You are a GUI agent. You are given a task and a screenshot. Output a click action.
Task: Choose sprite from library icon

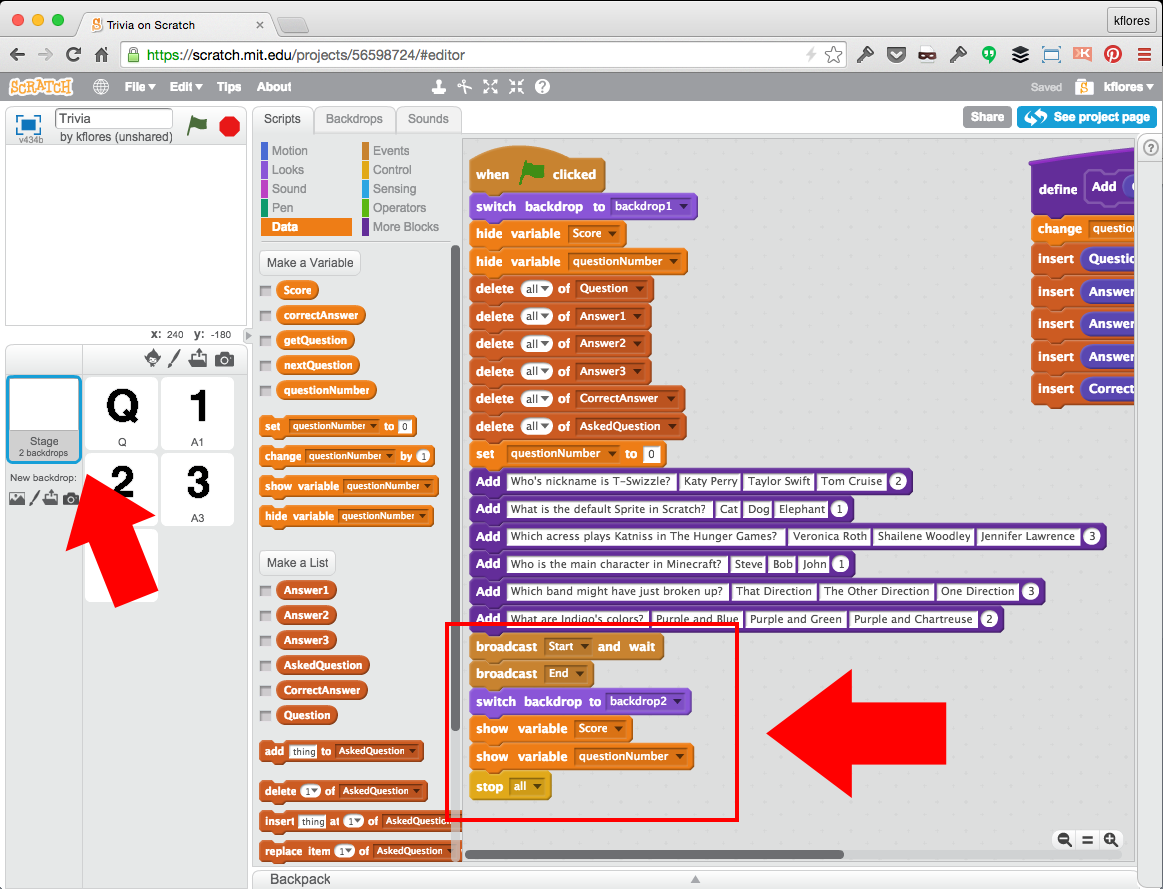click(152, 359)
